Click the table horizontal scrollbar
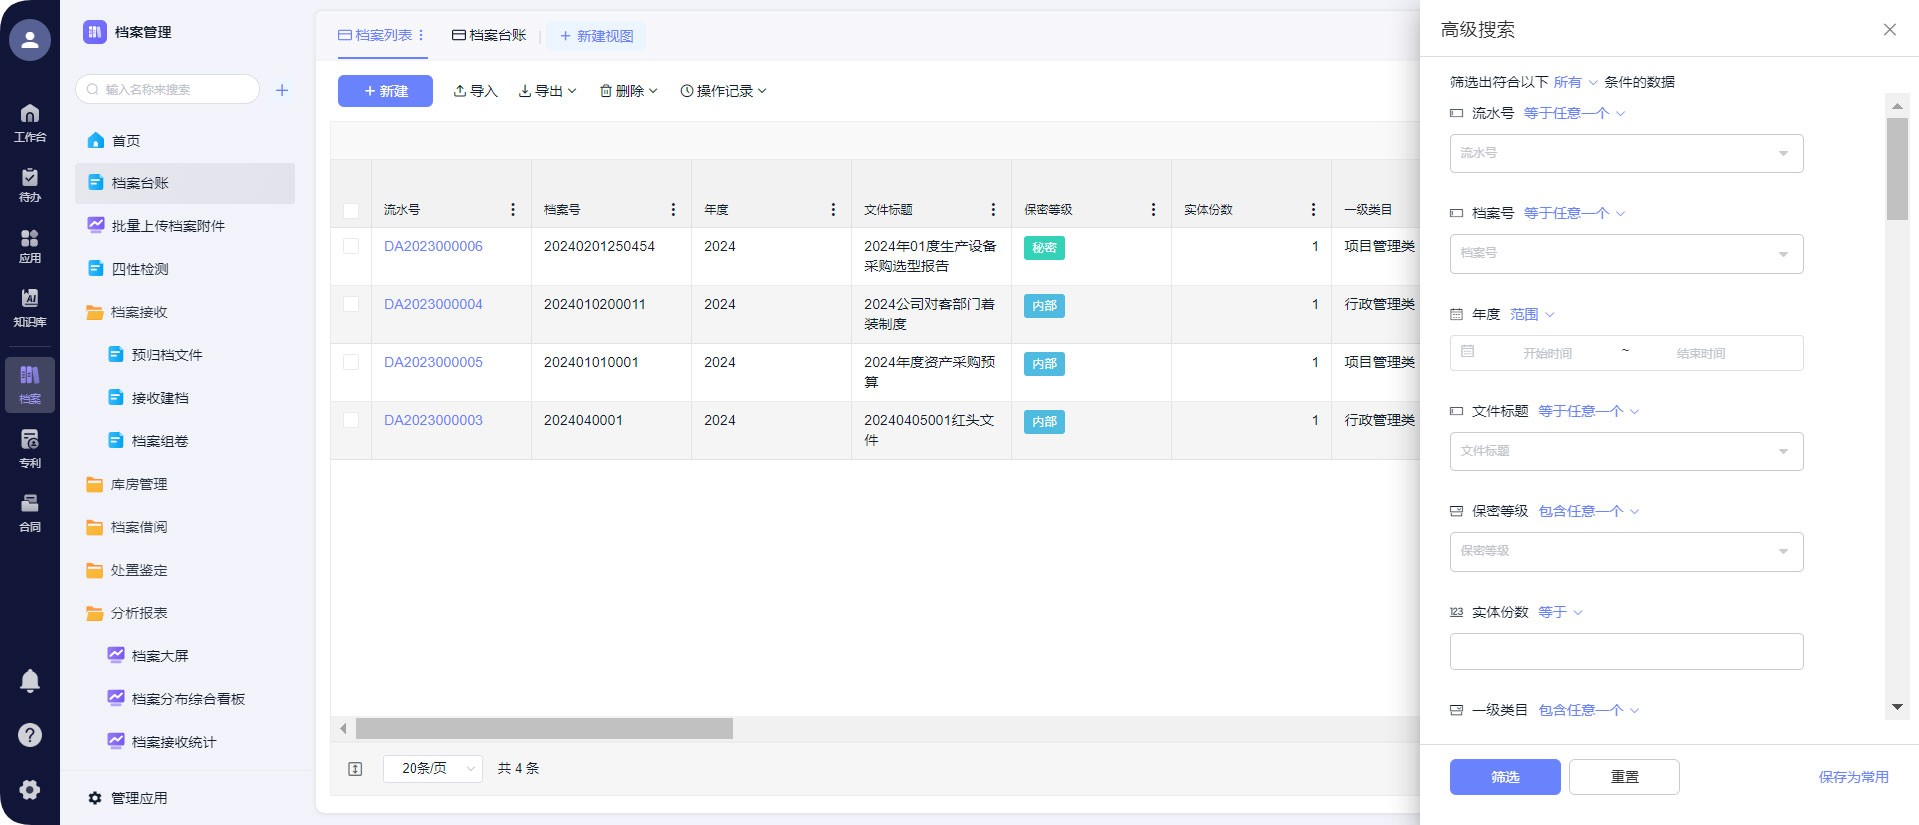Image resolution: width=1919 pixels, height=825 pixels. [x=544, y=729]
